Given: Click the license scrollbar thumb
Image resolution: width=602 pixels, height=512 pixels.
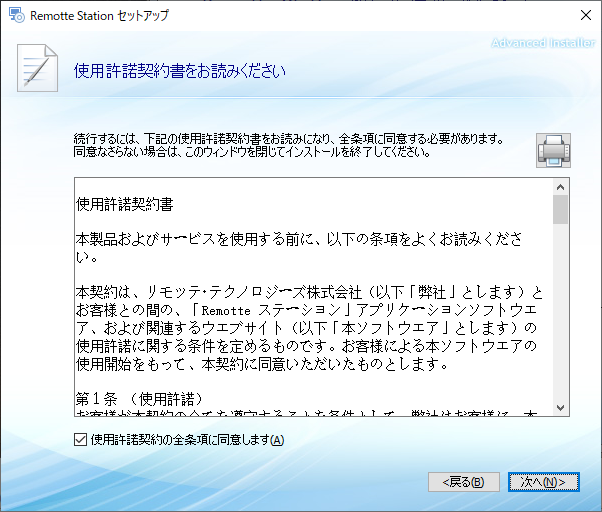Looking at the screenshot, I should 561,210.
